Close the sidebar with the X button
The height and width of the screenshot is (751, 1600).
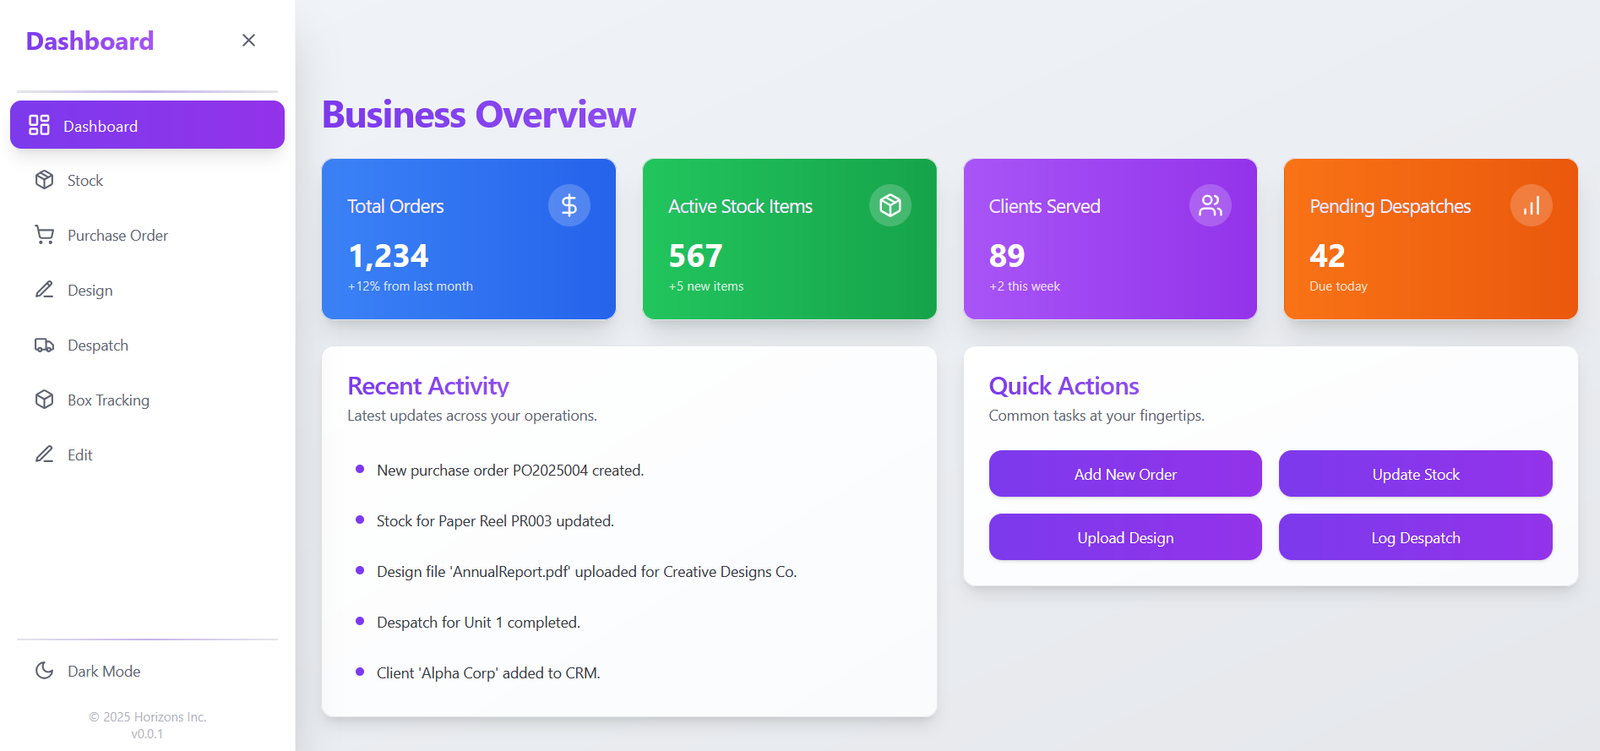(x=249, y=40)
